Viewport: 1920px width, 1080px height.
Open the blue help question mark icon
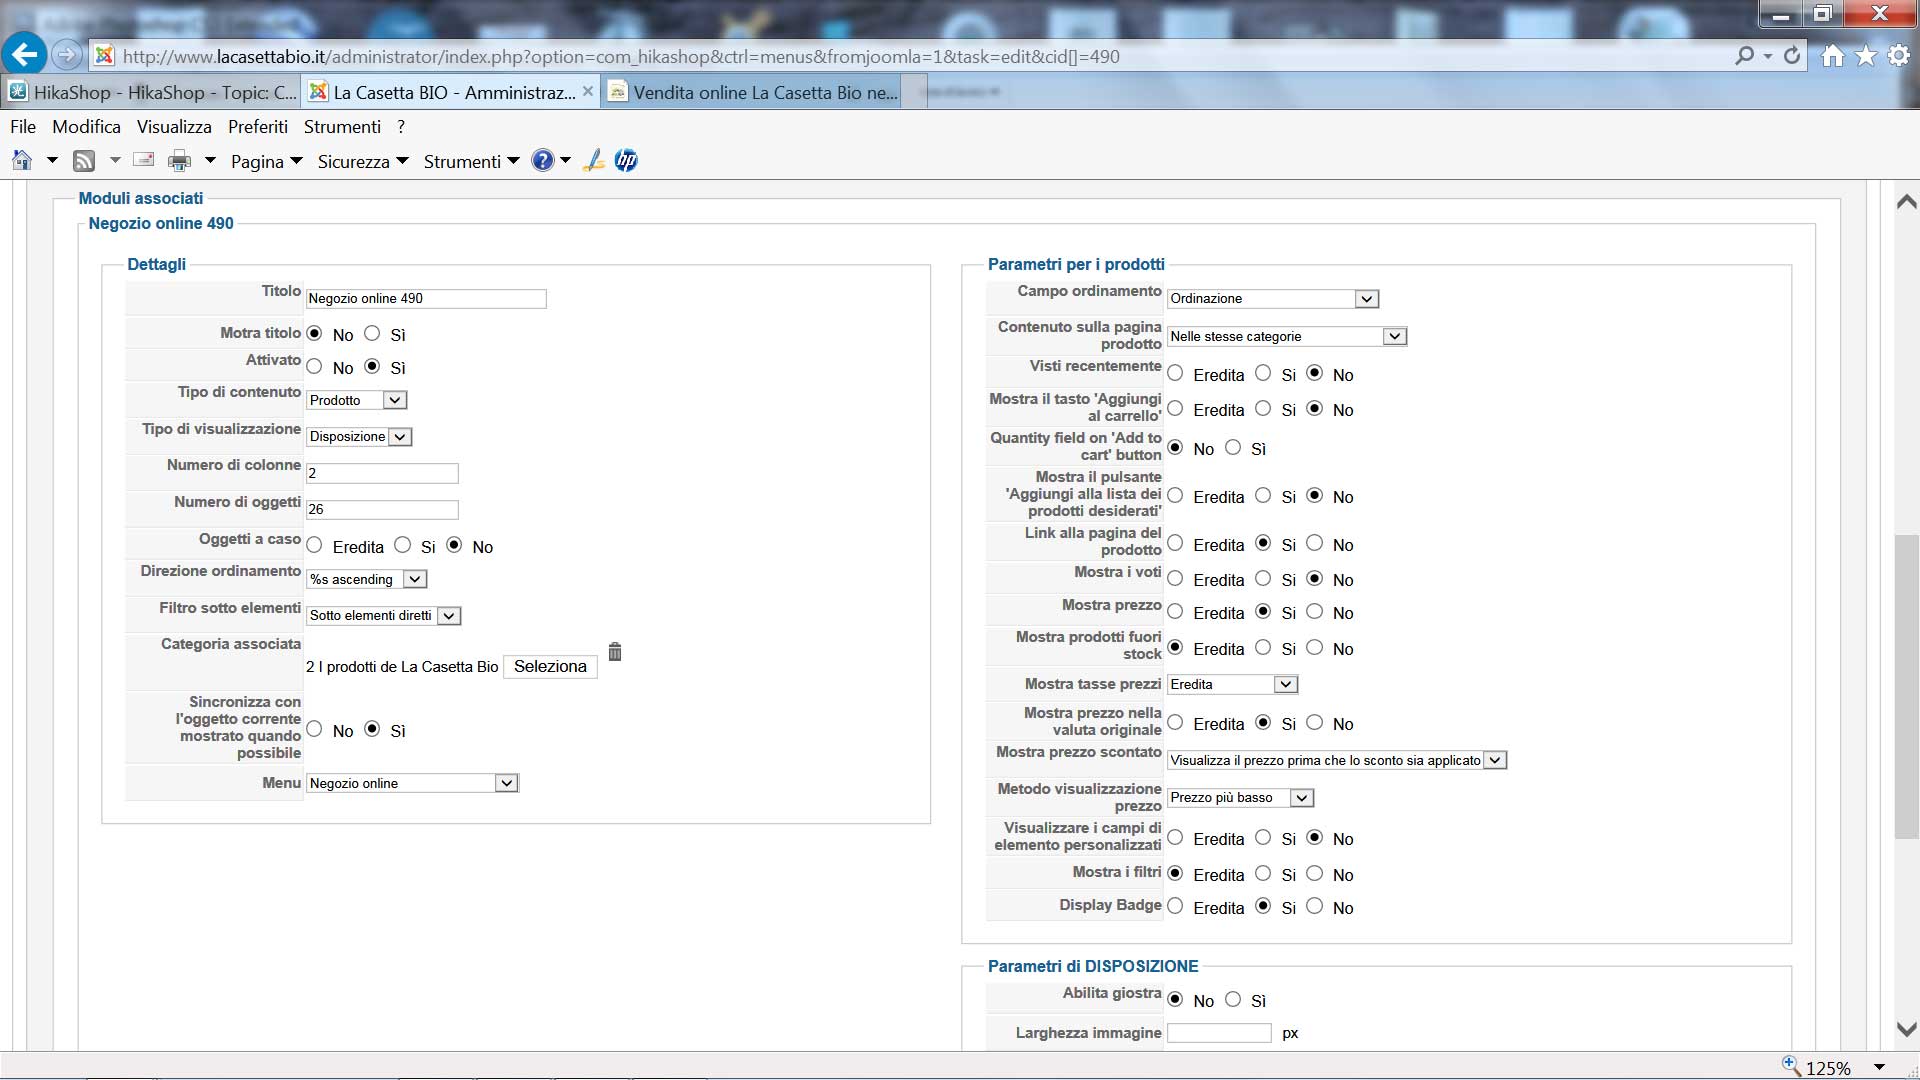click(542, 161)
